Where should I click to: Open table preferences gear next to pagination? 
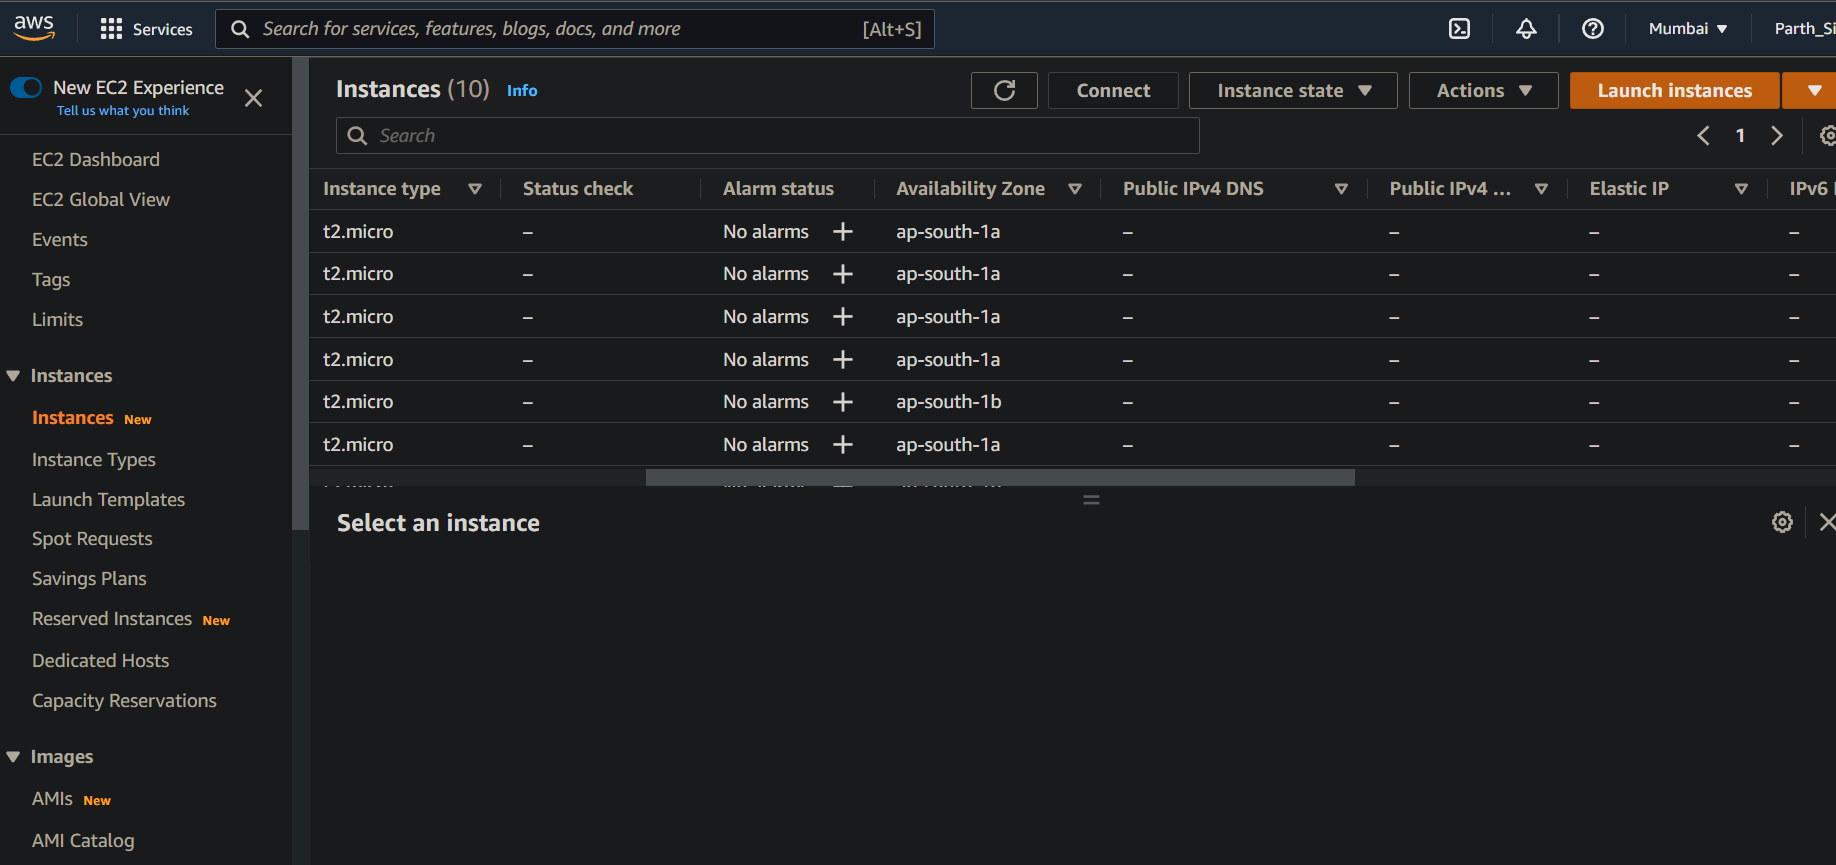coord(1827,136)
